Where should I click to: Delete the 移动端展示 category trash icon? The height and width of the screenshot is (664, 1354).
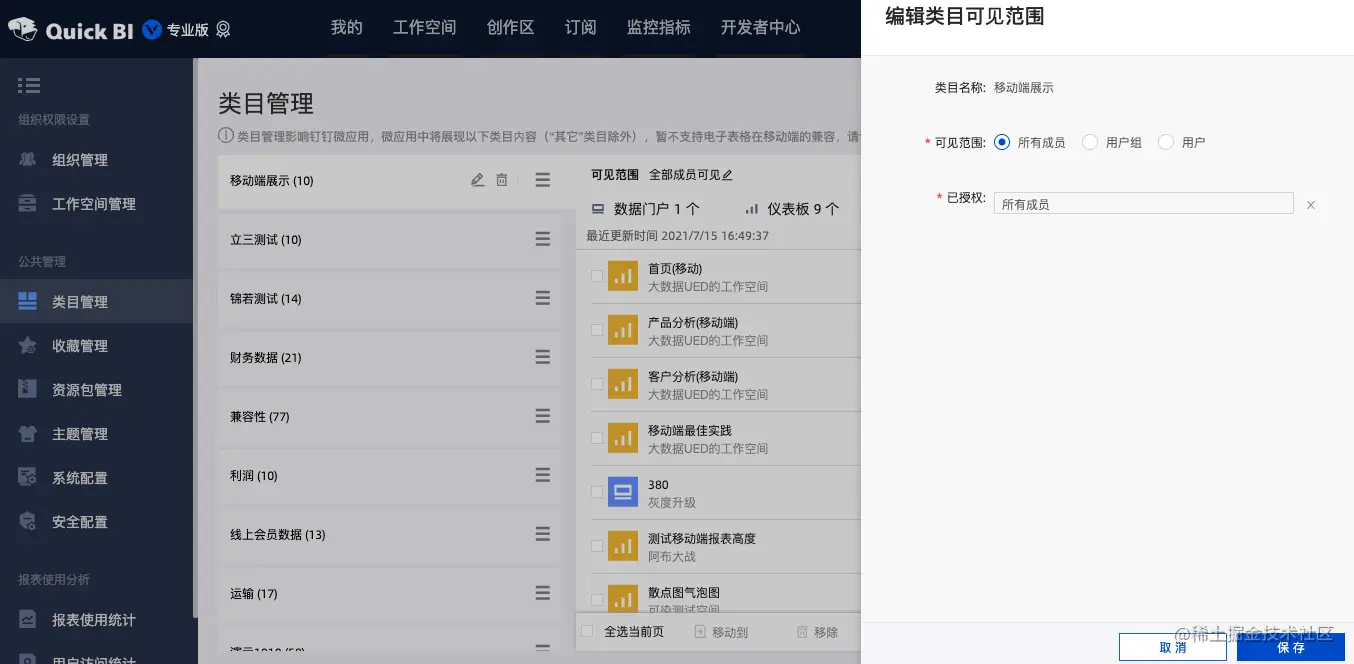[x=502, y=180]
